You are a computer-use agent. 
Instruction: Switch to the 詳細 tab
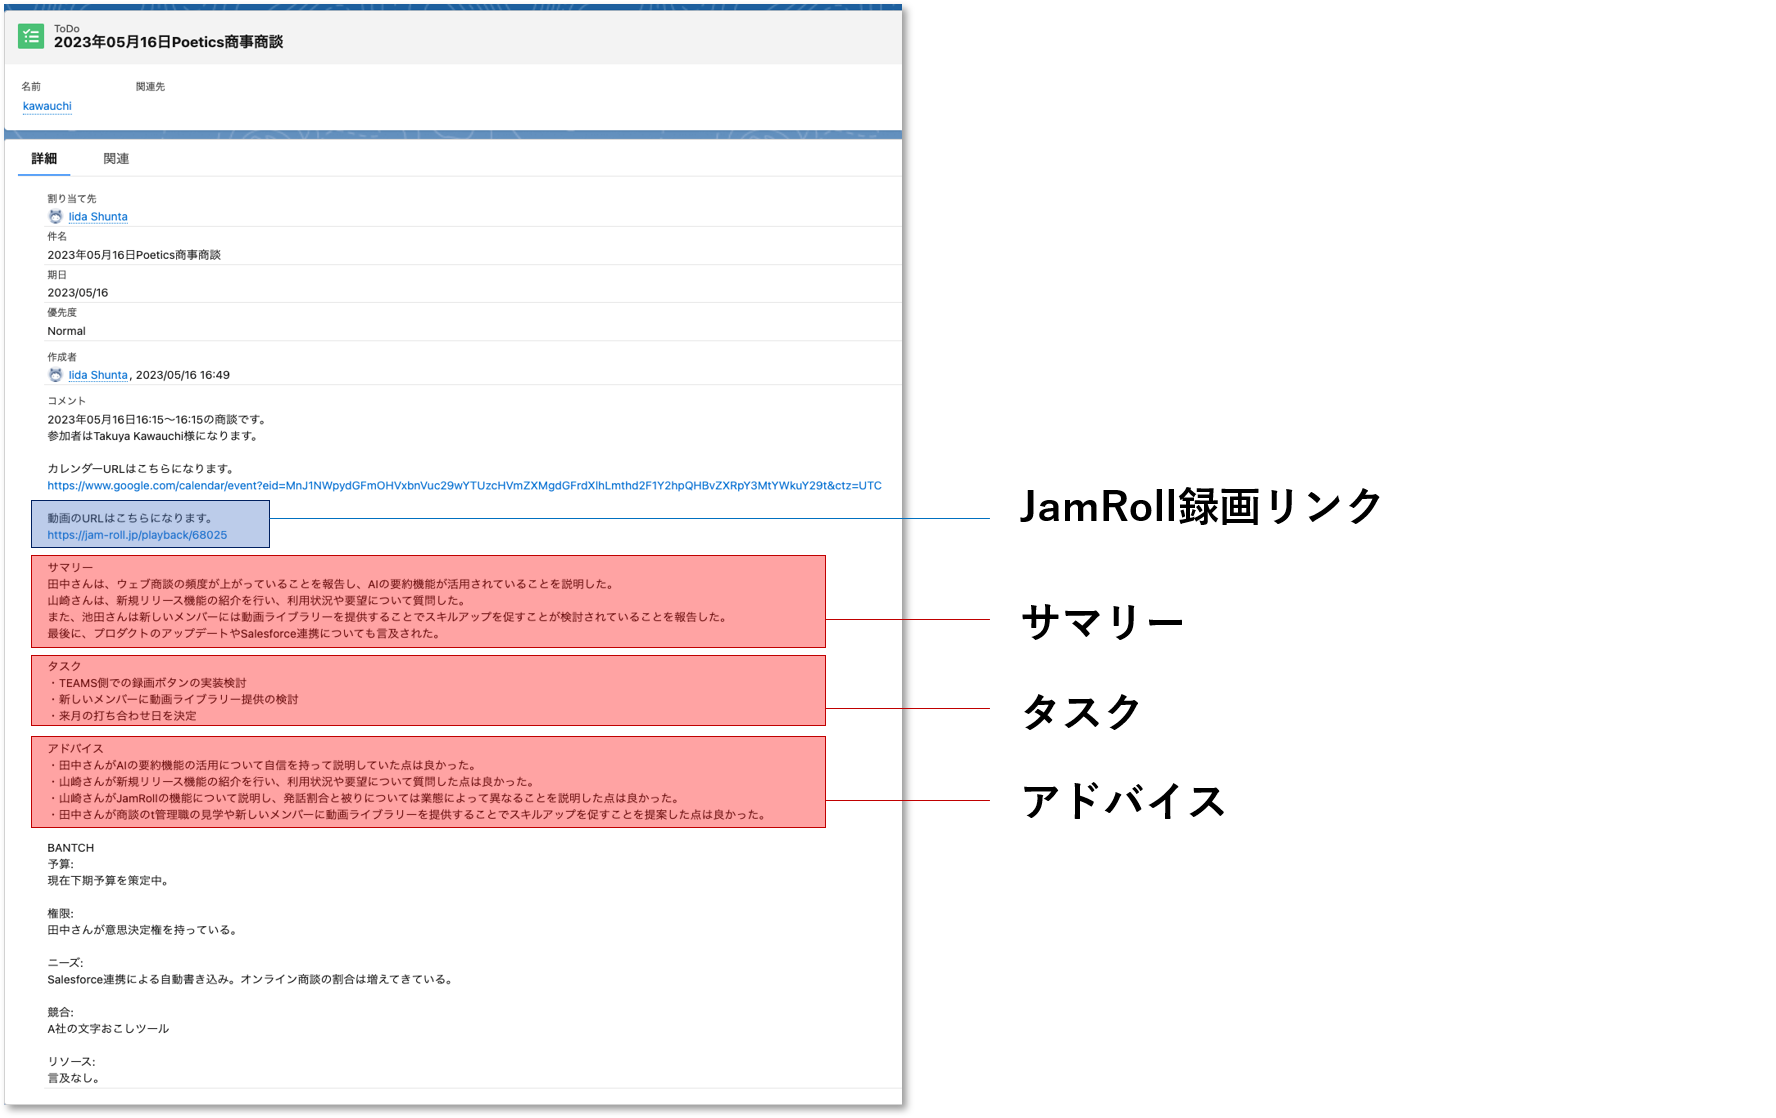44,158
